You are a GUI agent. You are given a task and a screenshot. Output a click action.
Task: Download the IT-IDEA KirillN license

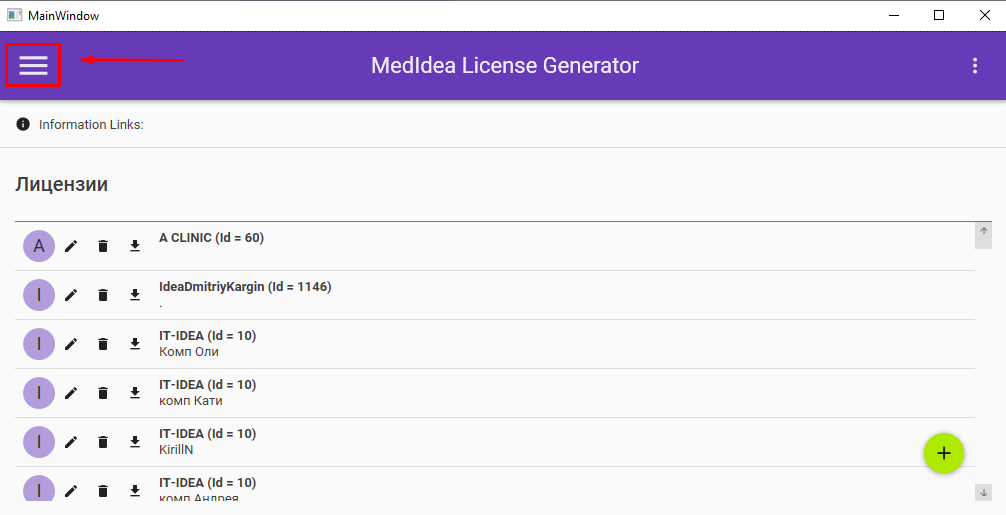point(135,442)
